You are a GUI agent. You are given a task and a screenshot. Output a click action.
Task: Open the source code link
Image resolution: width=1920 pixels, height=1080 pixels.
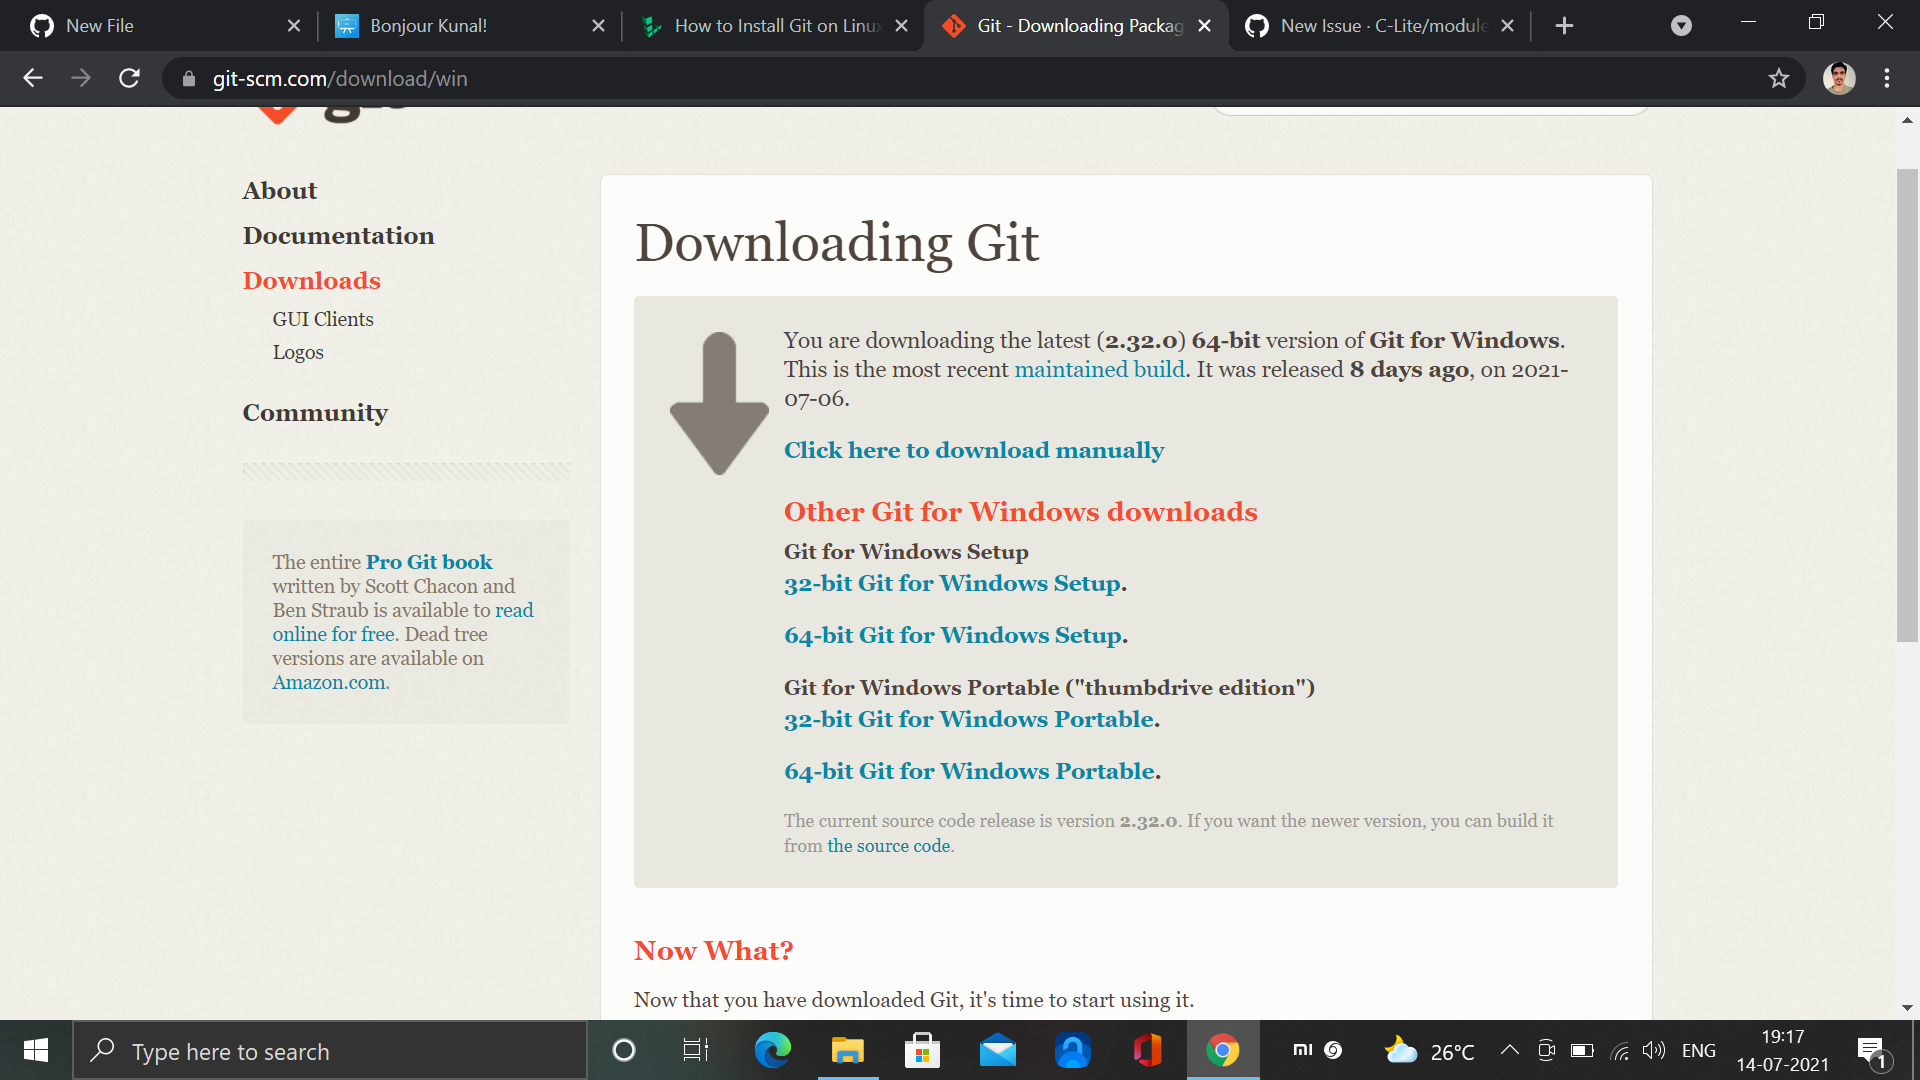pyautogui.click(x=888, y=846)
